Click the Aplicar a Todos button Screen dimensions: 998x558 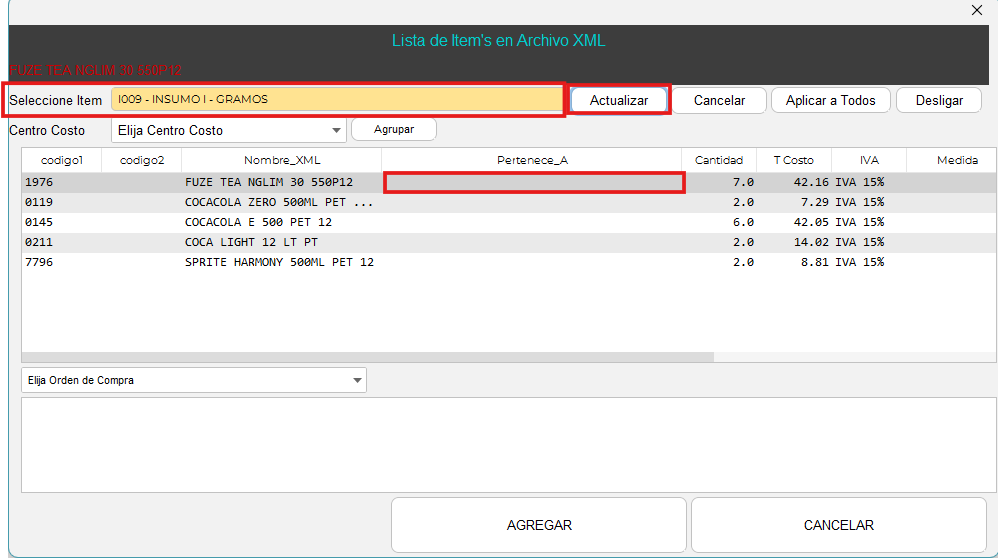[x=830, y=100]
